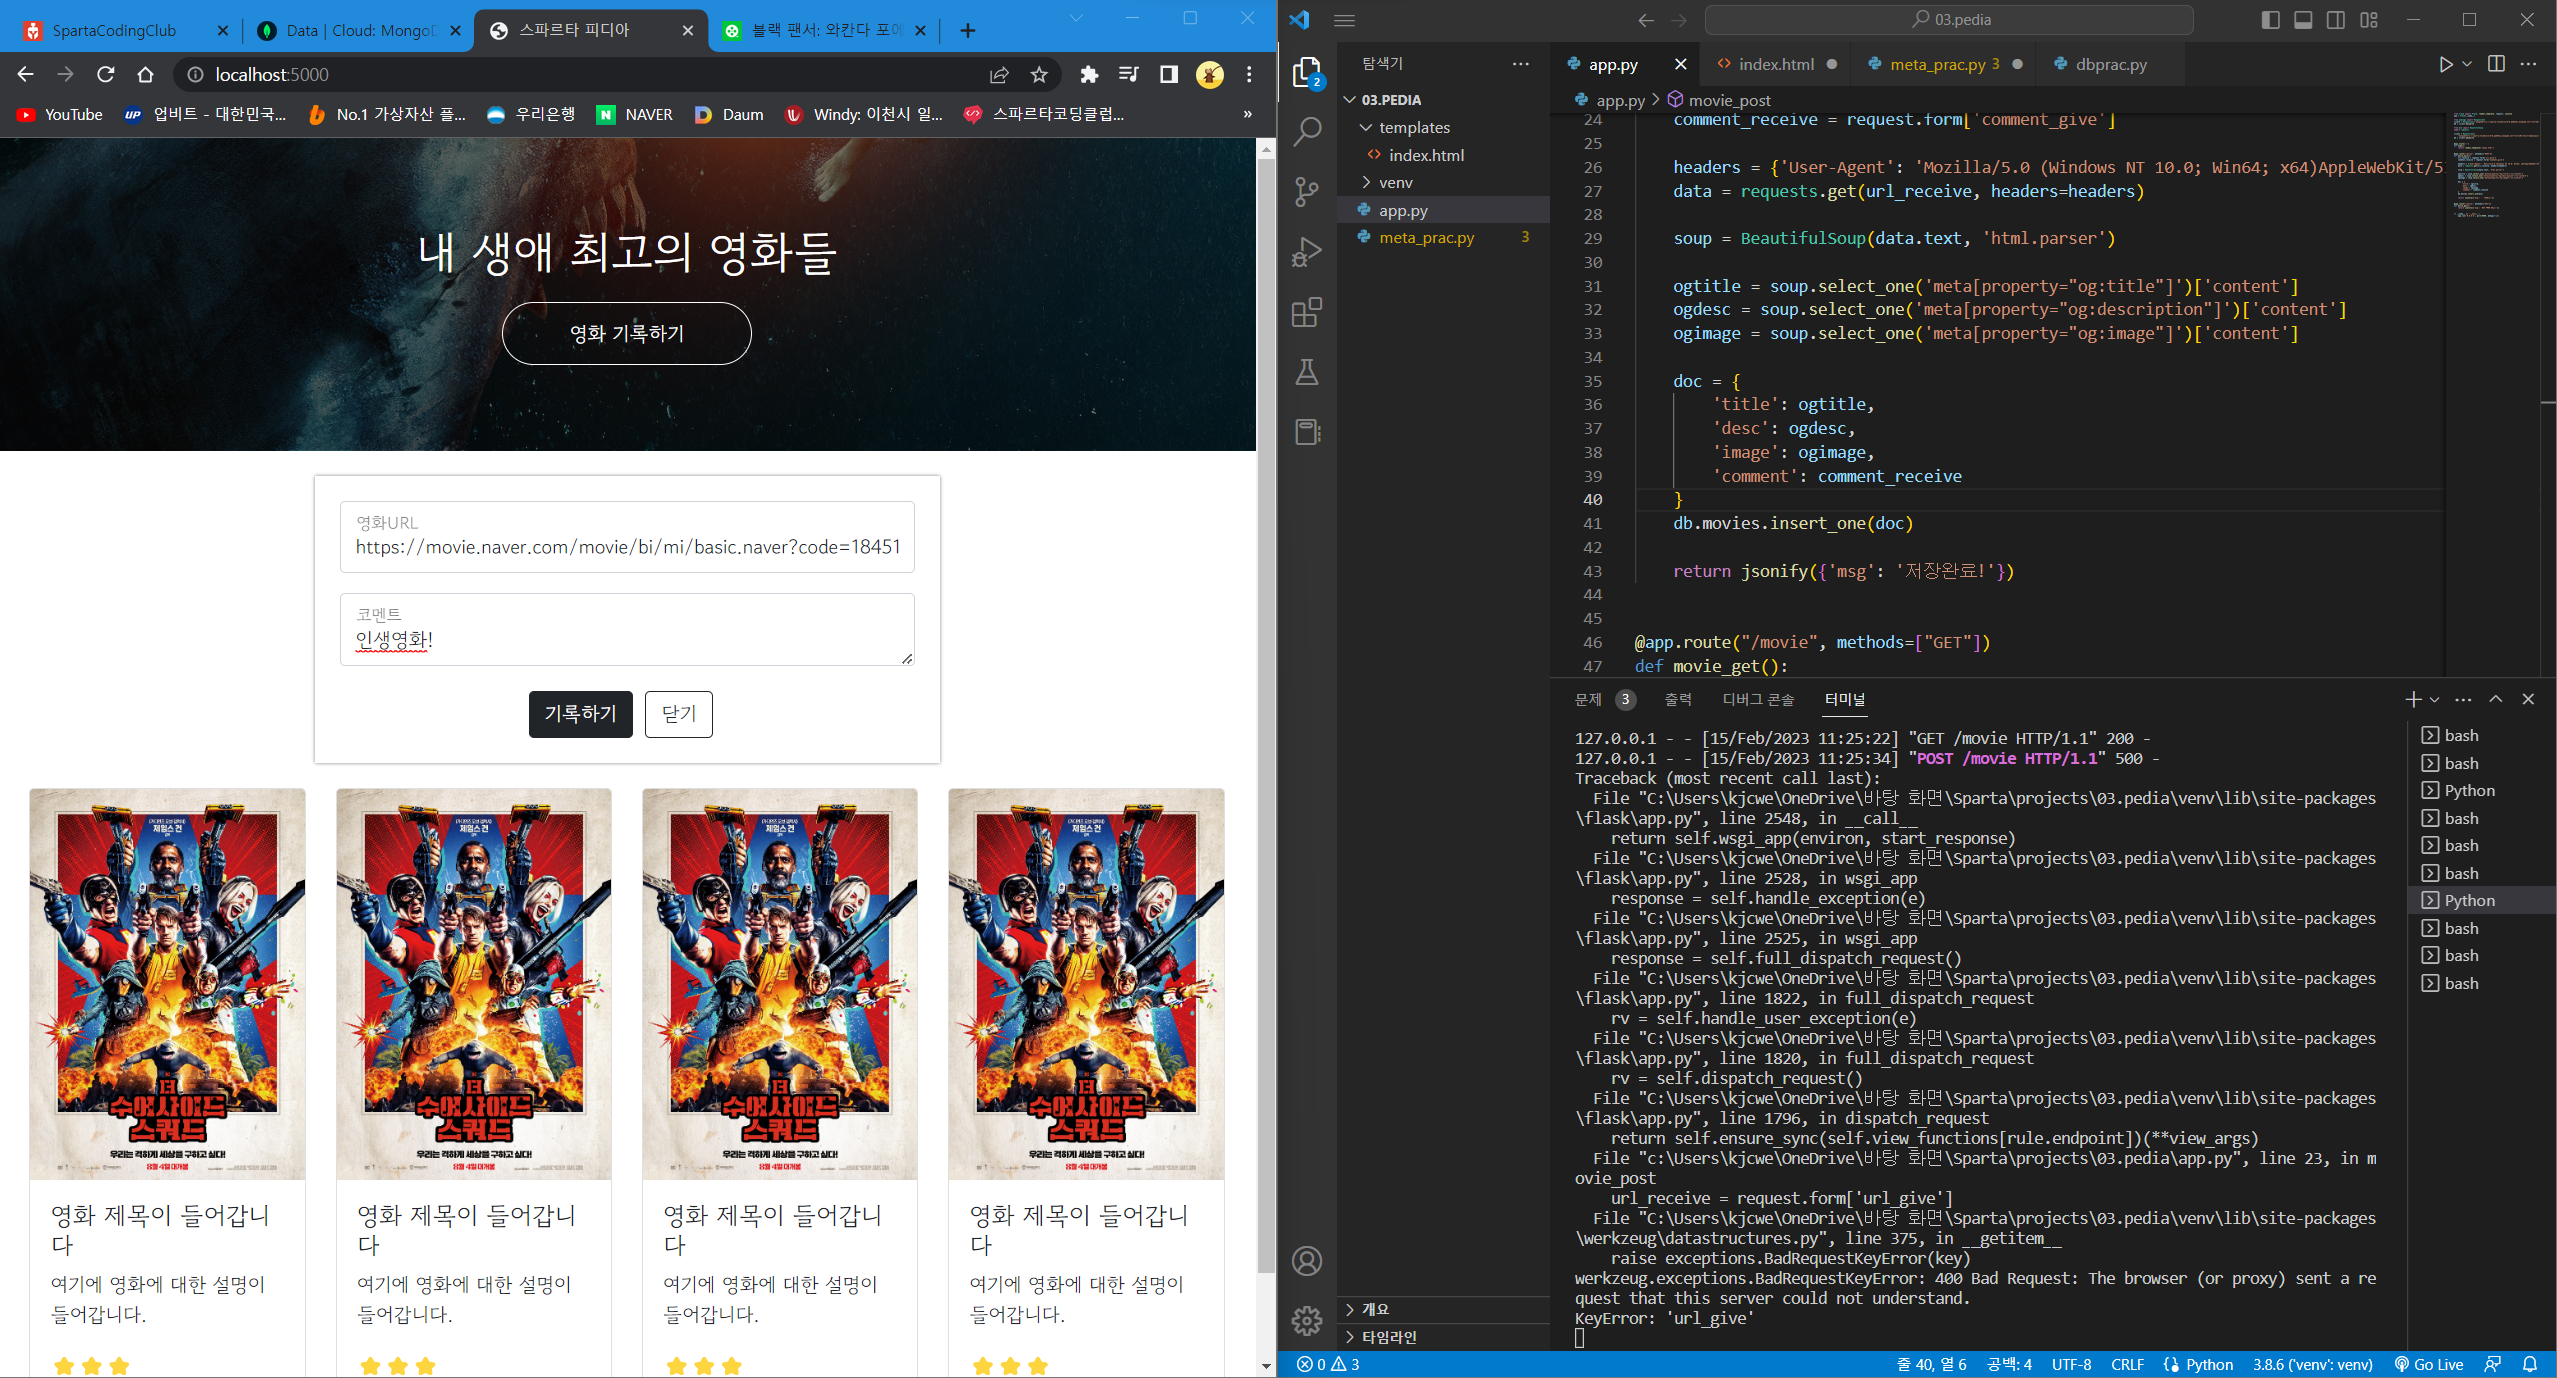Viewport: 2557px width, 1378px height.
Task: Toggle the primary side bar layout
Action: coord(2270,20)
